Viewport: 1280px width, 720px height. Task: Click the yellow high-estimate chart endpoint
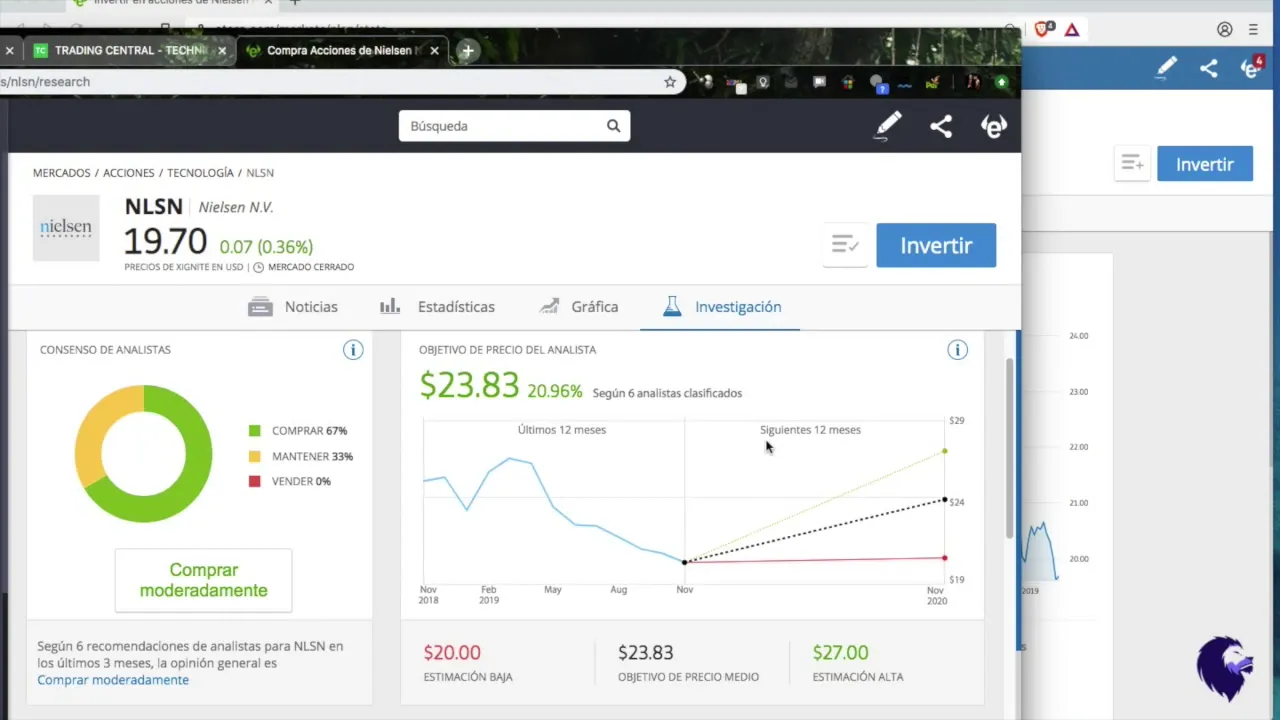tap(945, 451)
